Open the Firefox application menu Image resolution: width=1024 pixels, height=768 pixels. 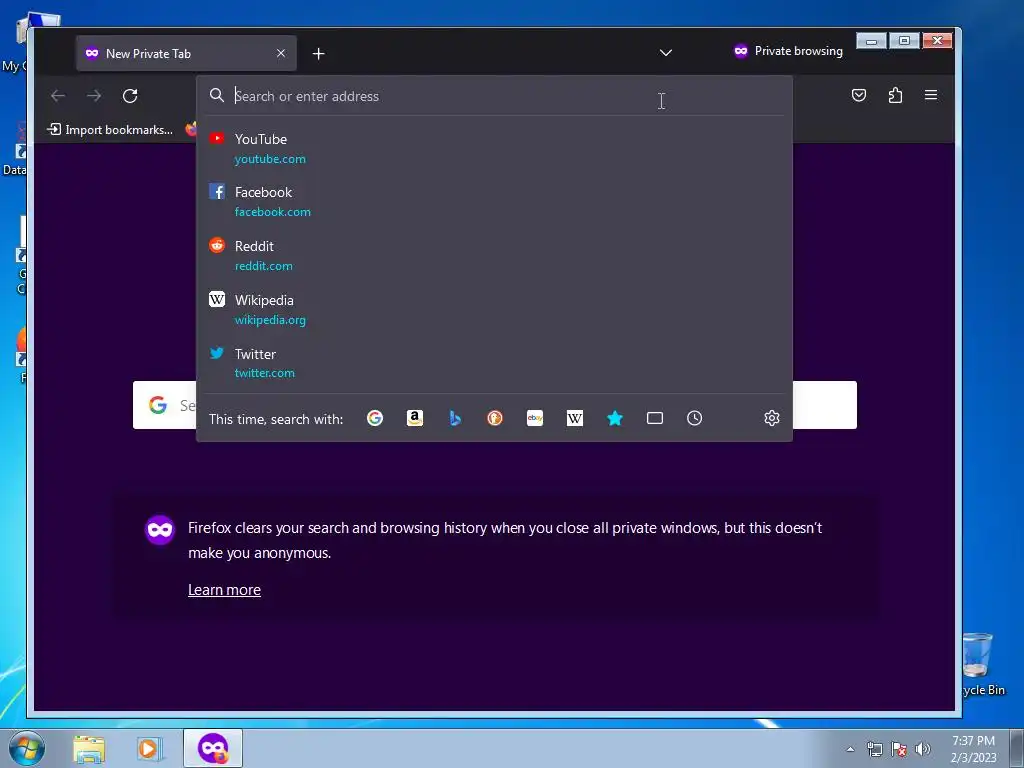coord(931,95)
